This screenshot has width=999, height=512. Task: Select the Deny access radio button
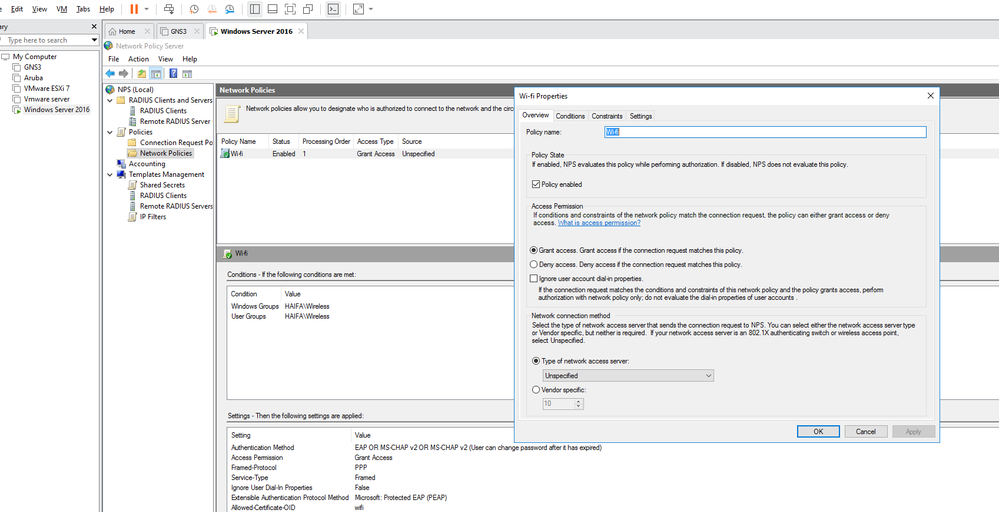(533, 264)
